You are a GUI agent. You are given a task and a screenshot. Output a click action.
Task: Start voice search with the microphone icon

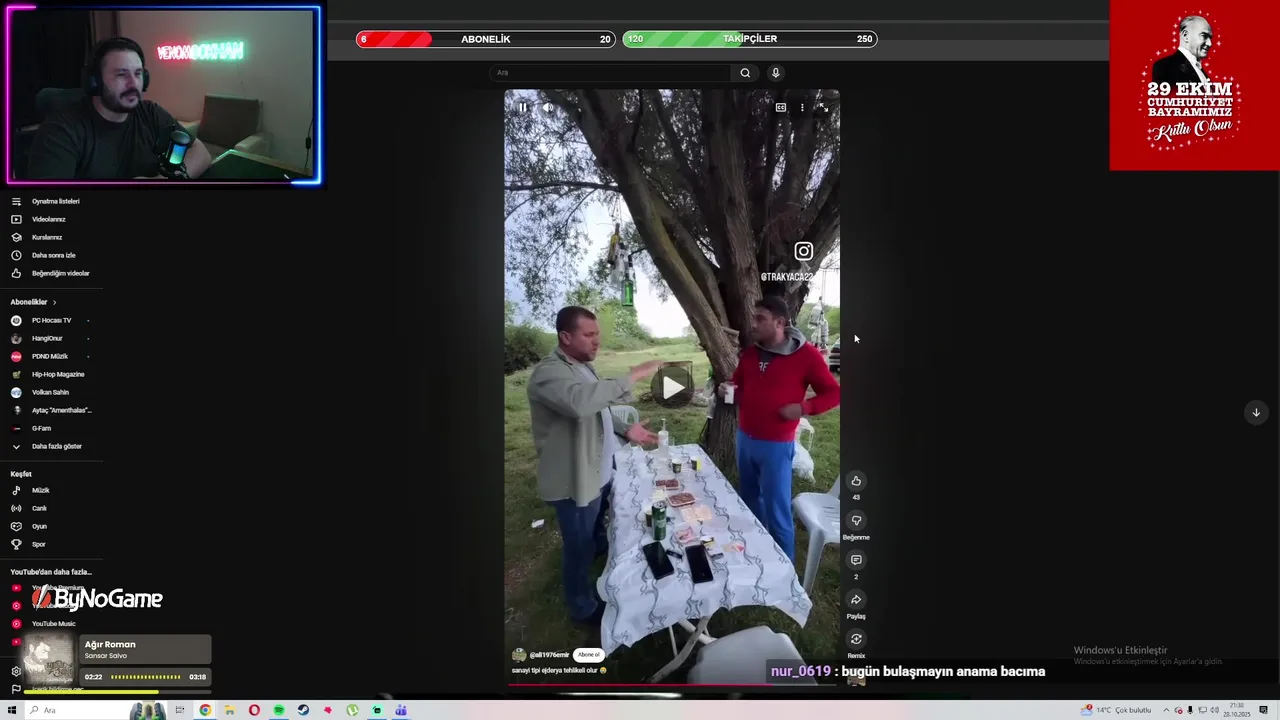pyautogui.click(x=775, y=73)
